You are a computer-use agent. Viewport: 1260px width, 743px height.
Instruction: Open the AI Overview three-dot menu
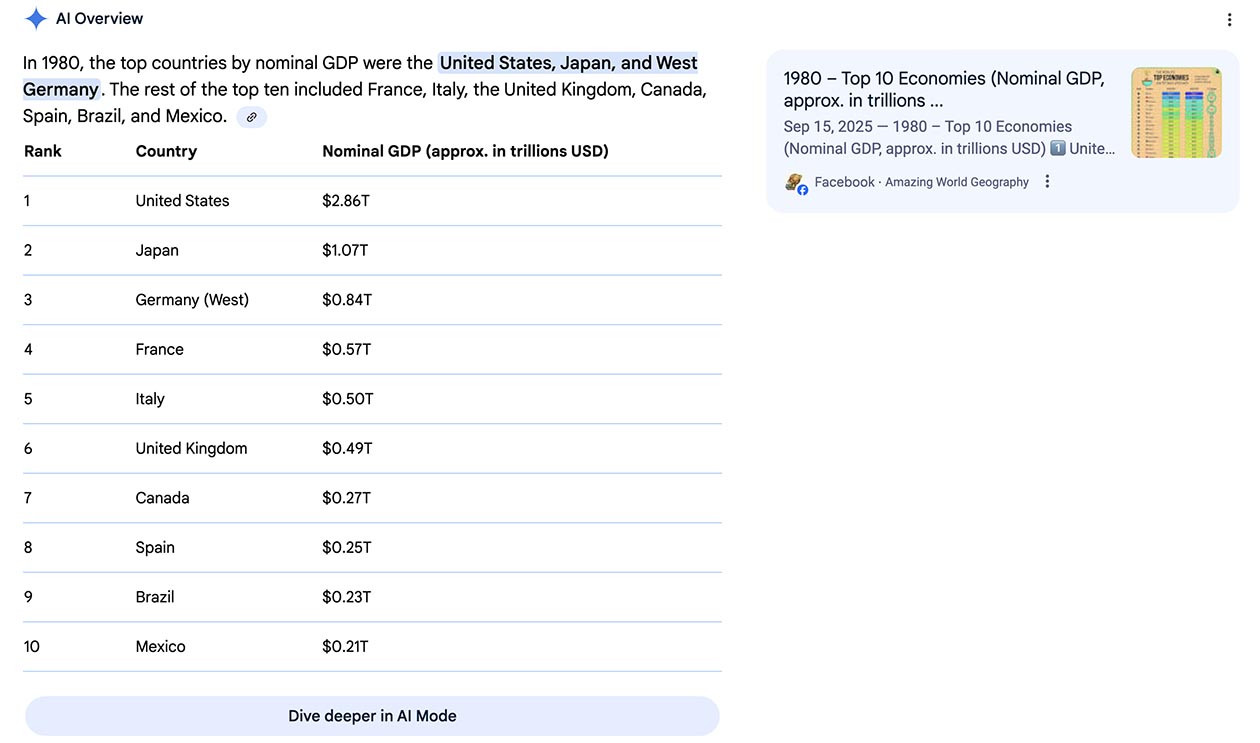point(1229,20)
